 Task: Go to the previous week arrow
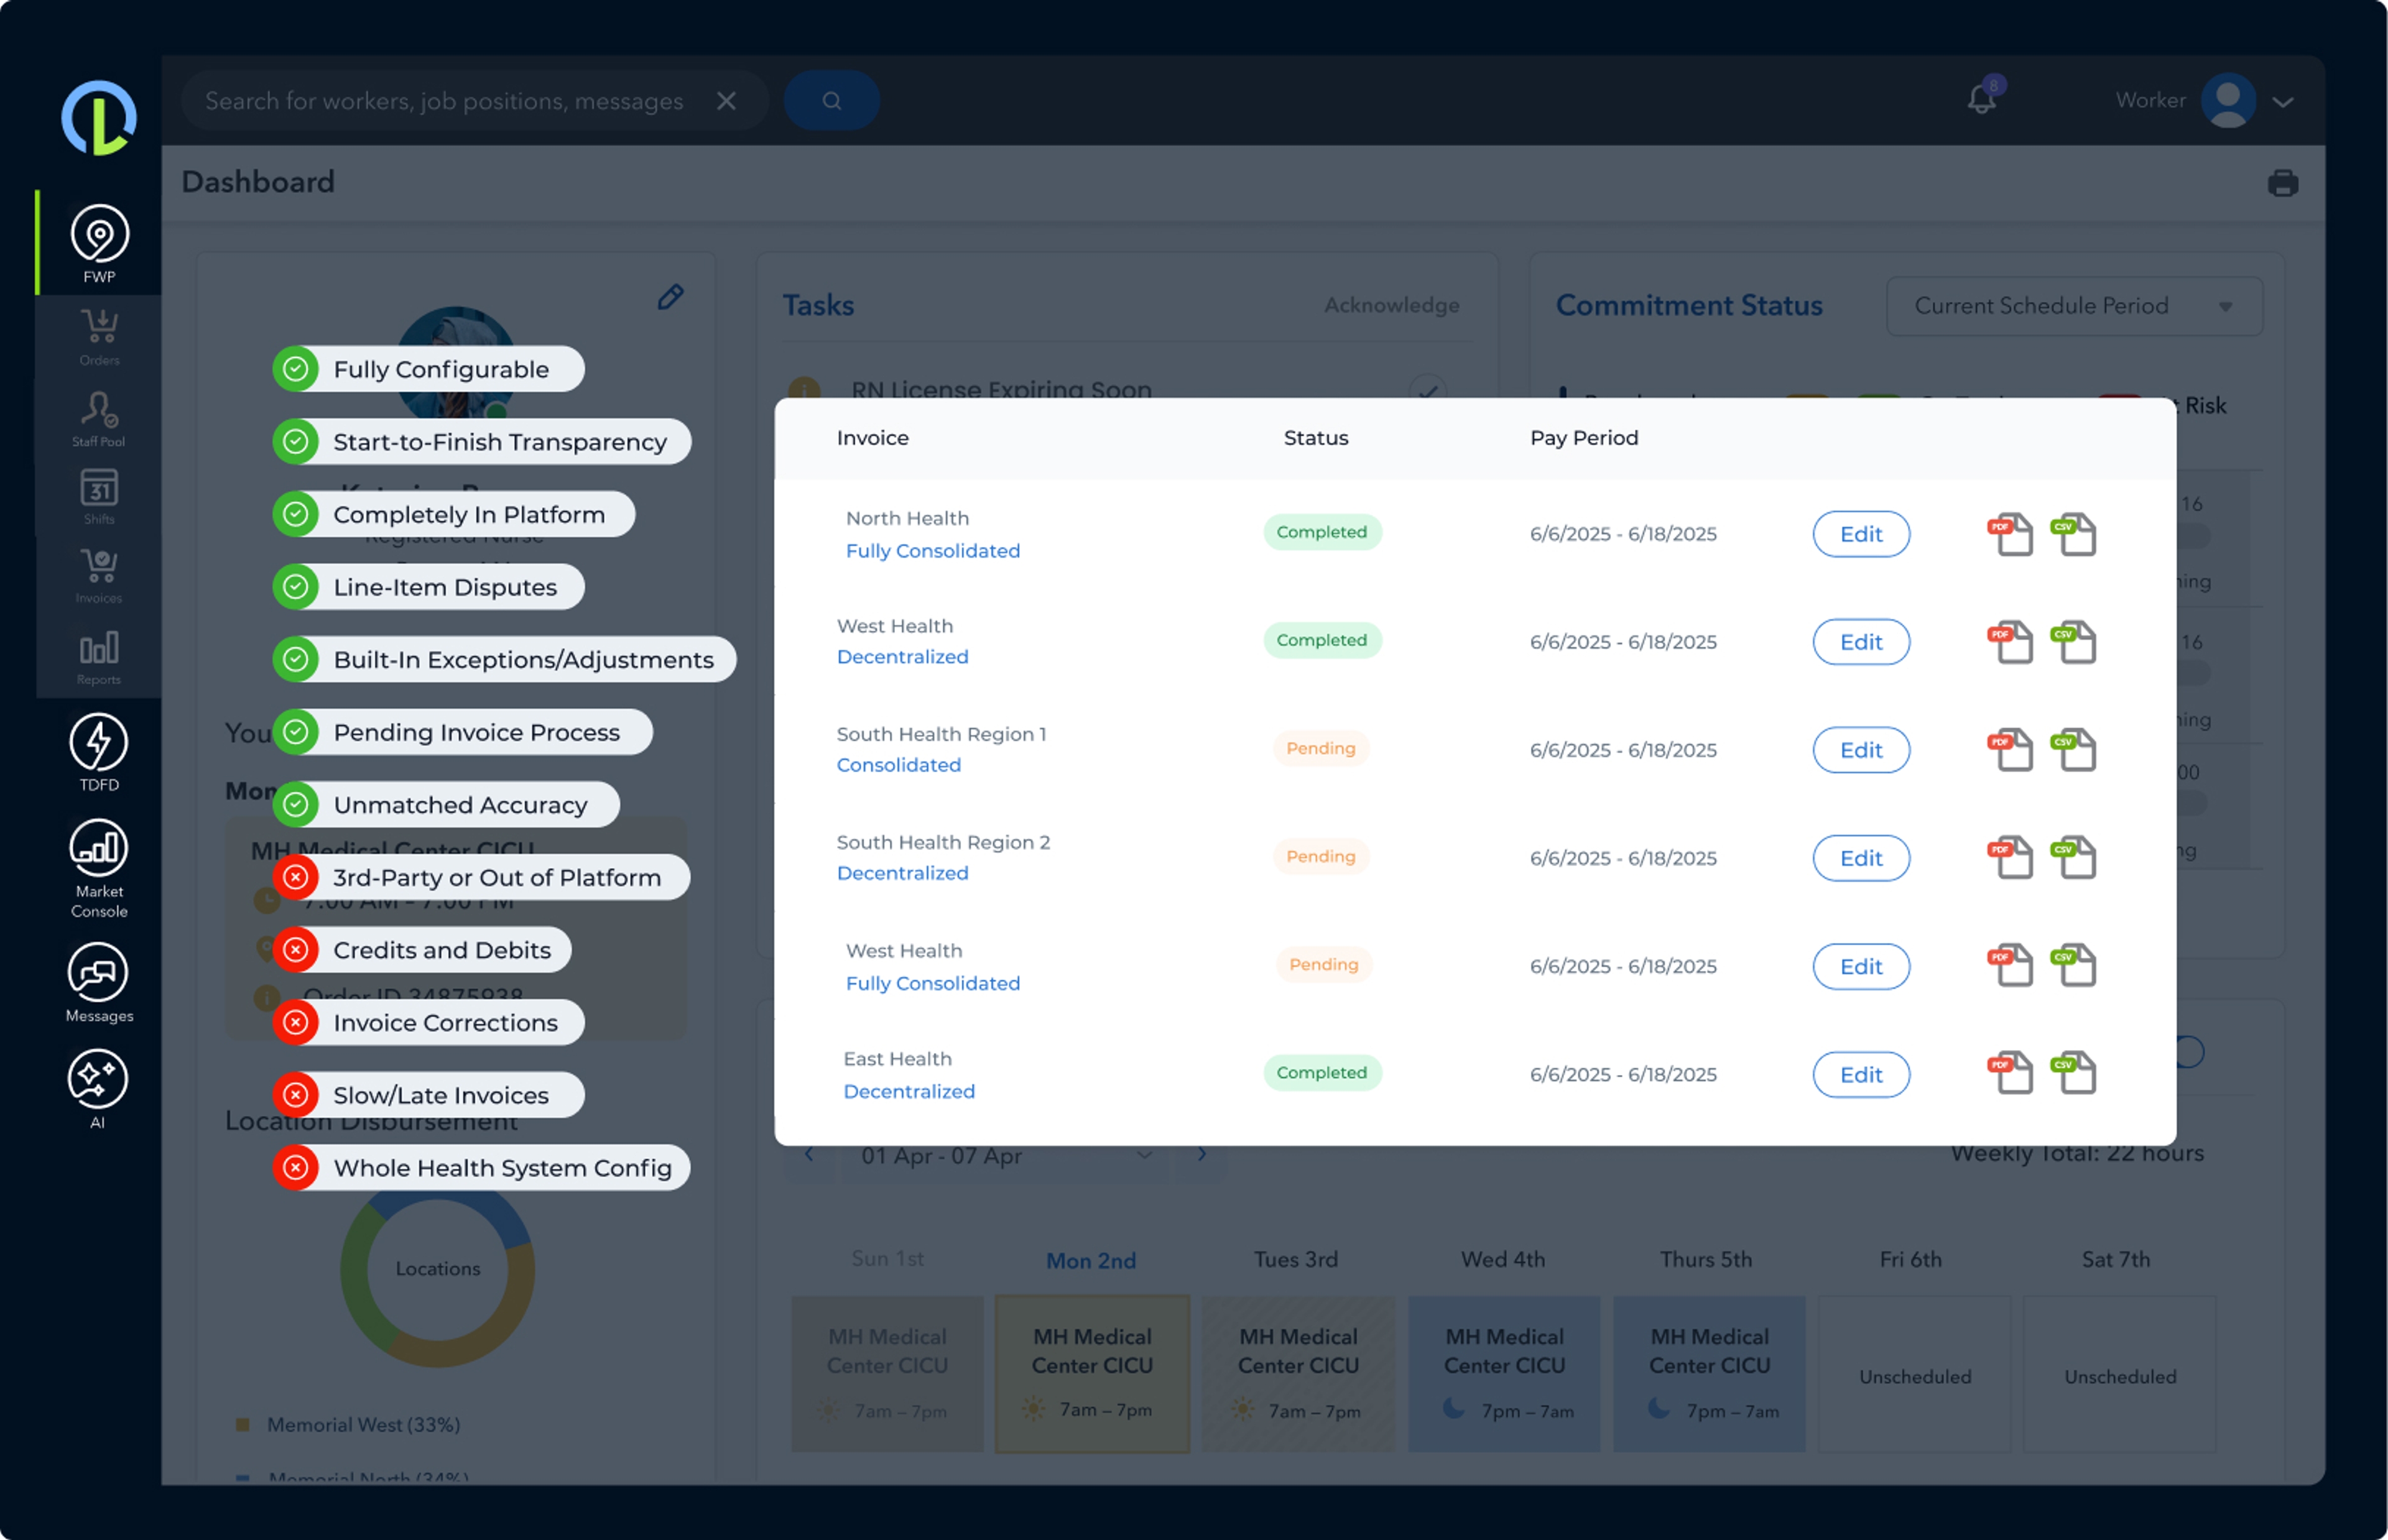coord(809,1154)
